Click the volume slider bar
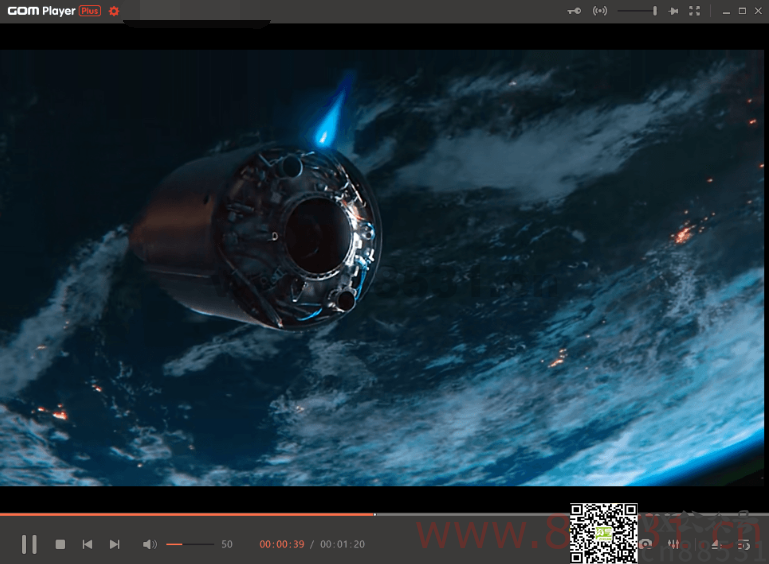Image resolution: width=769 pixels, height=564 pixels. coord(190,544)
